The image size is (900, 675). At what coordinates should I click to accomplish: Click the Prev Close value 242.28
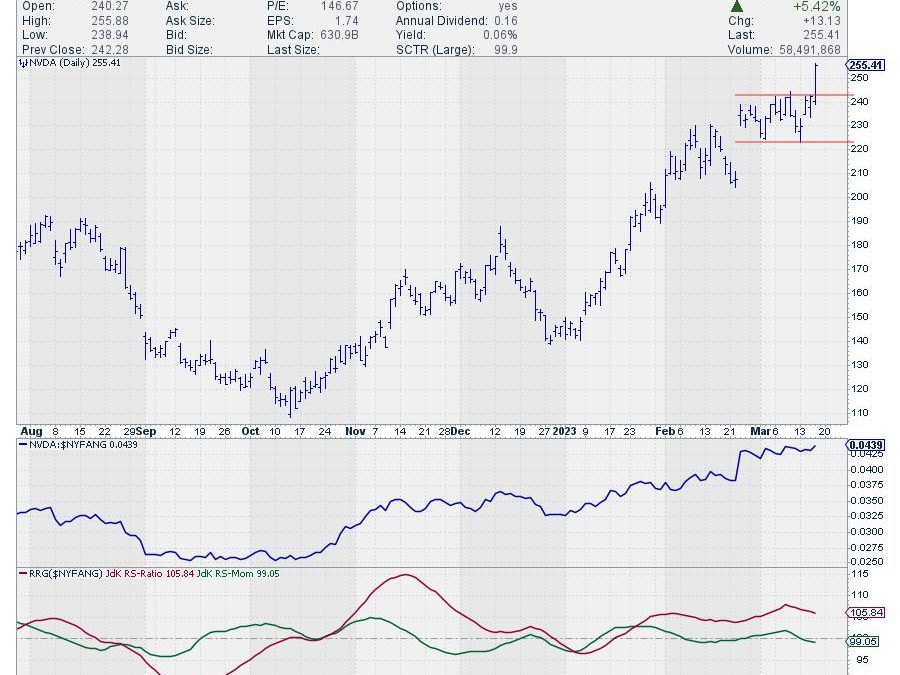coord(110,49)
